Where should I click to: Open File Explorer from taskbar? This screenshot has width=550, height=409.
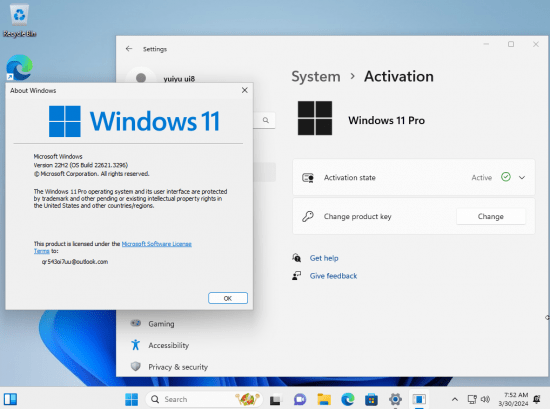(324, 400)
